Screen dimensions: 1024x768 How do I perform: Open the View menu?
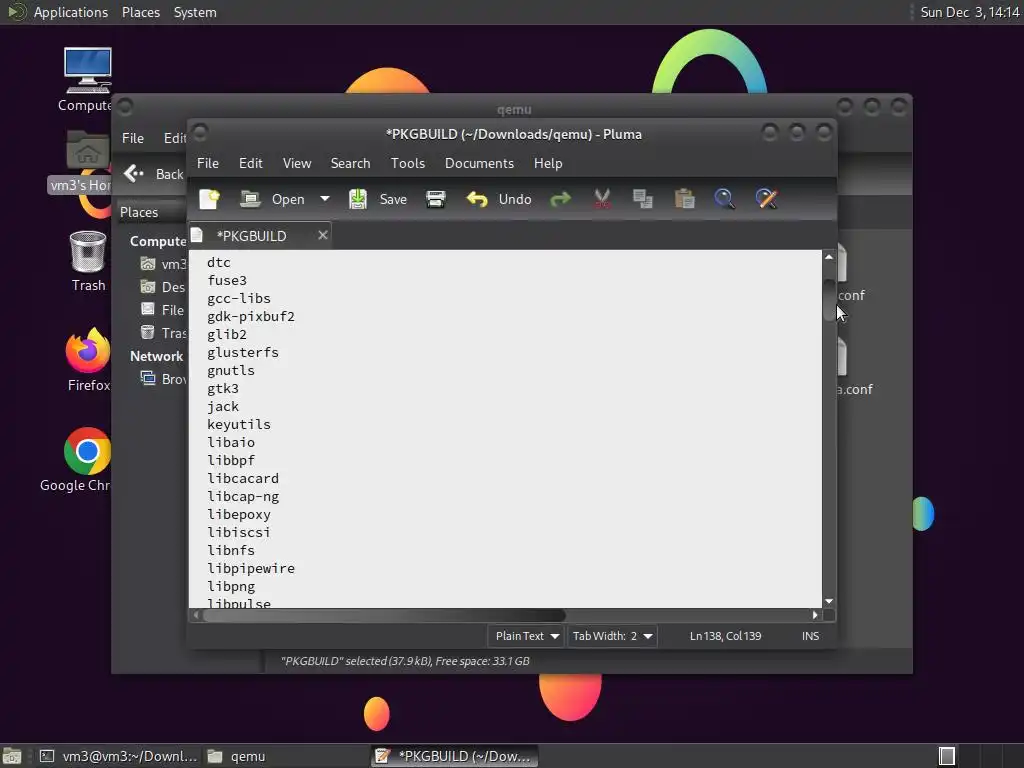[x=296, y=163]
